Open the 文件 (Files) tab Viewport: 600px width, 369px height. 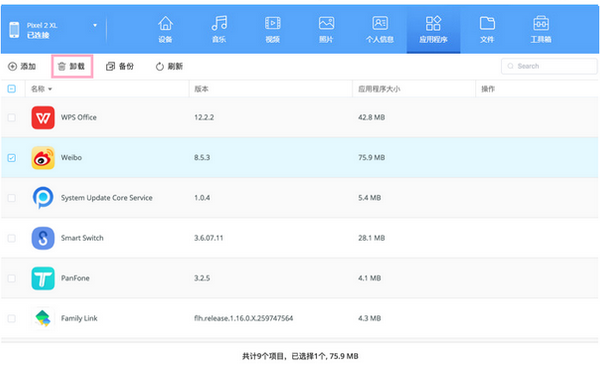pyautogui.click(x=487, y=29)
